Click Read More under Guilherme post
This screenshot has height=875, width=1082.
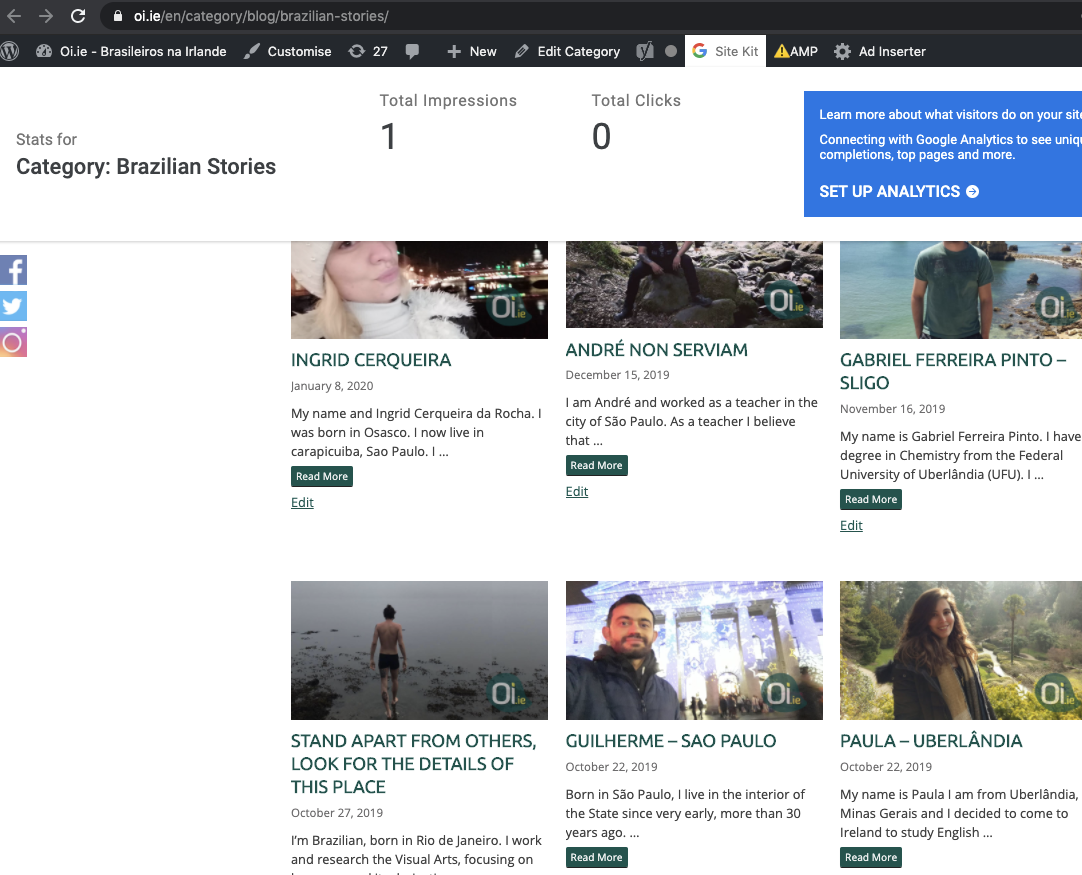(596, 857)
